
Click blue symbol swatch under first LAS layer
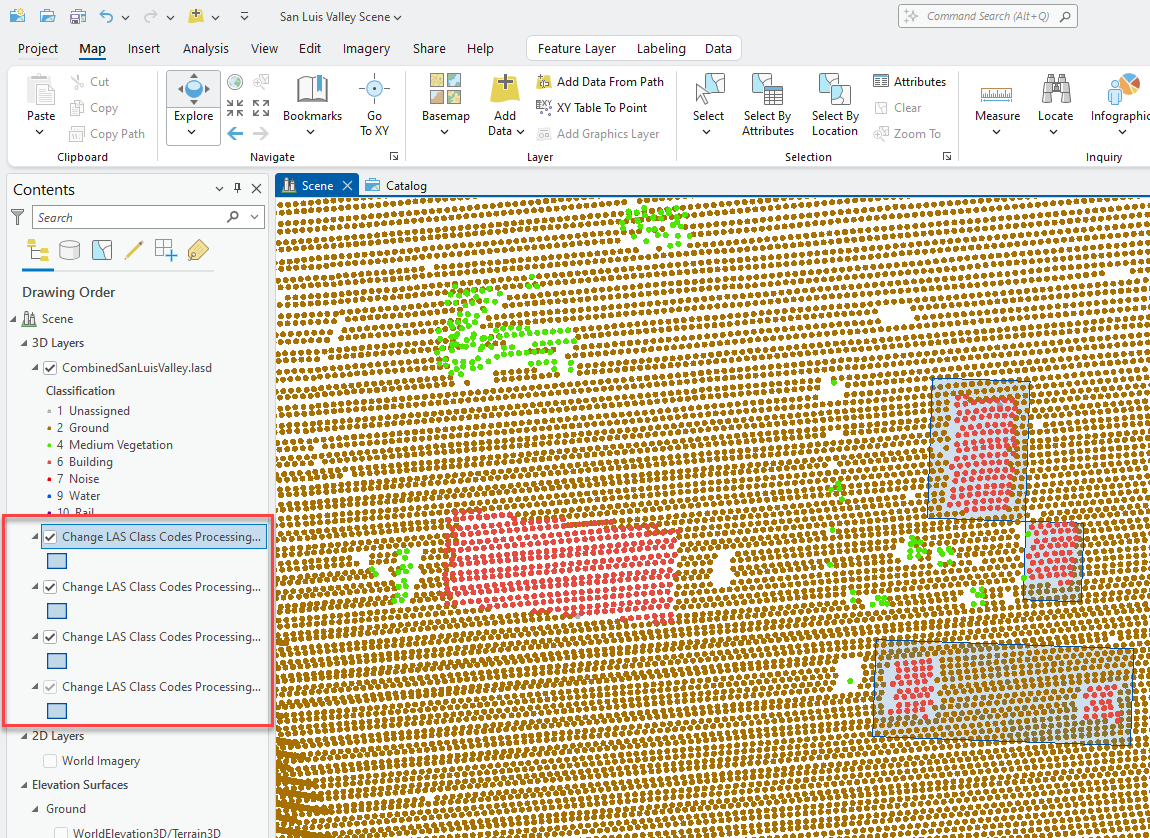57,561
